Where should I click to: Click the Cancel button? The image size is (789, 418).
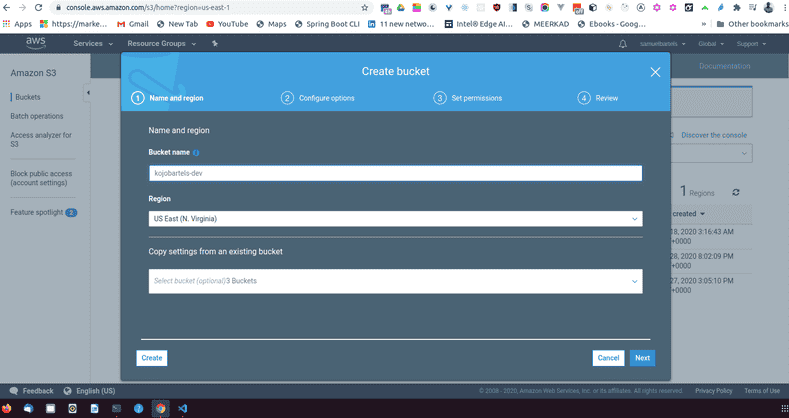click(608, 358)
